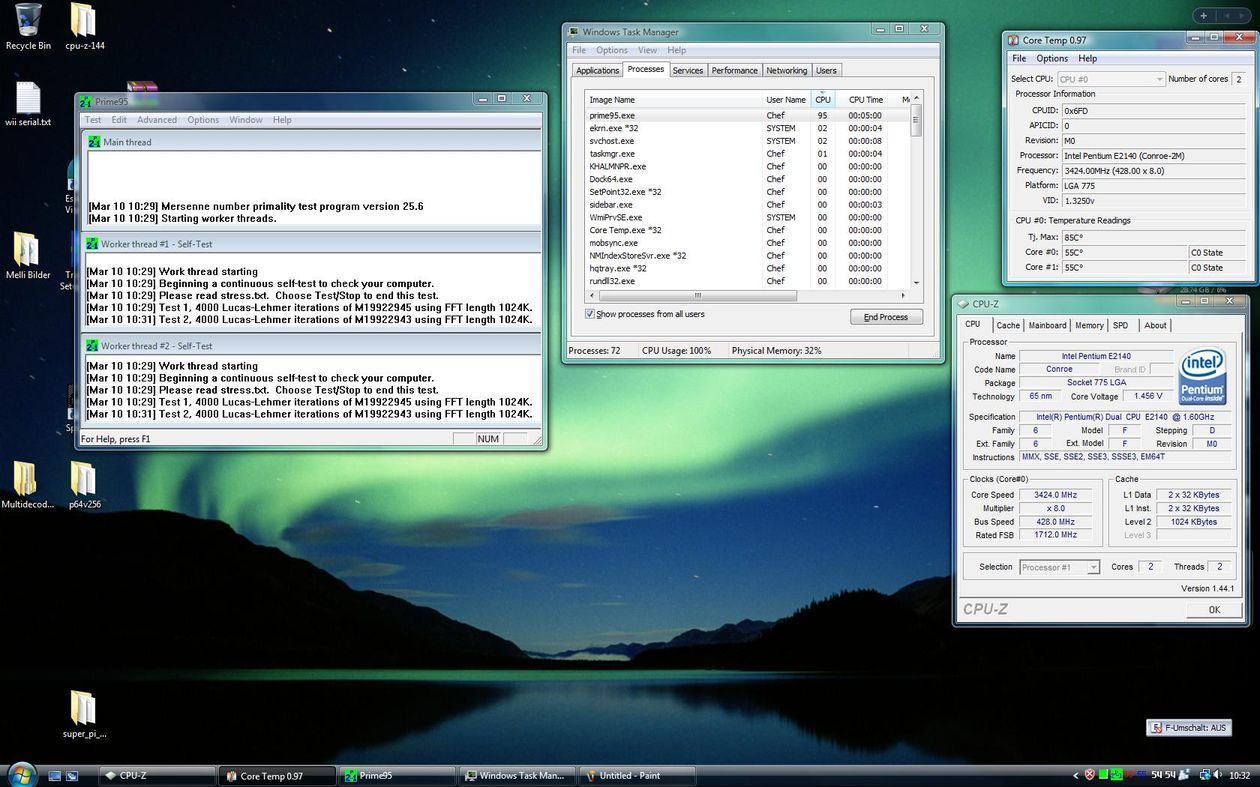Open the Window menu in Prime95
This screenshot has height=787, width=1260.
click(x=246, y=120)
